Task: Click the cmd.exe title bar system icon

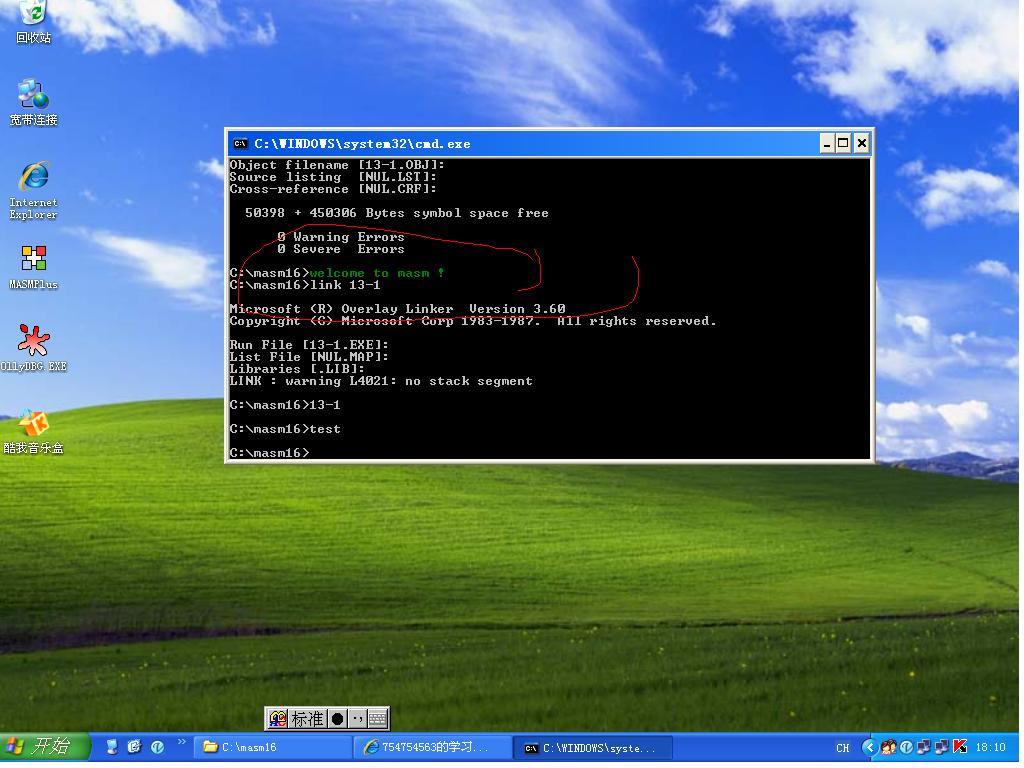Action: (240, 144)
